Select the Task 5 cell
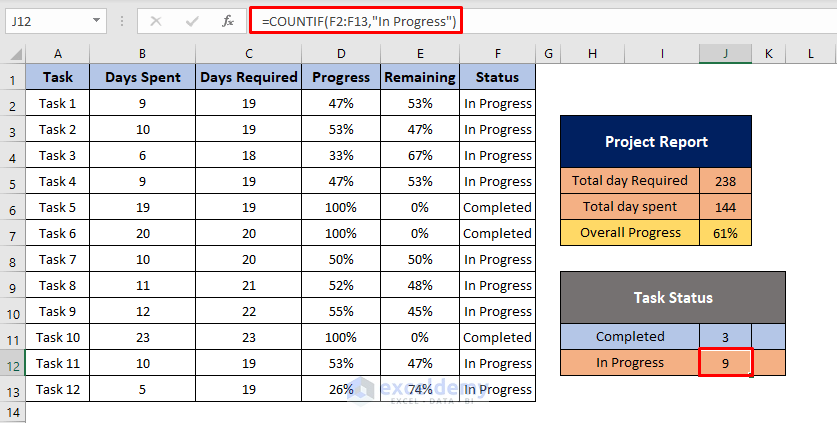 pos(58,207)
